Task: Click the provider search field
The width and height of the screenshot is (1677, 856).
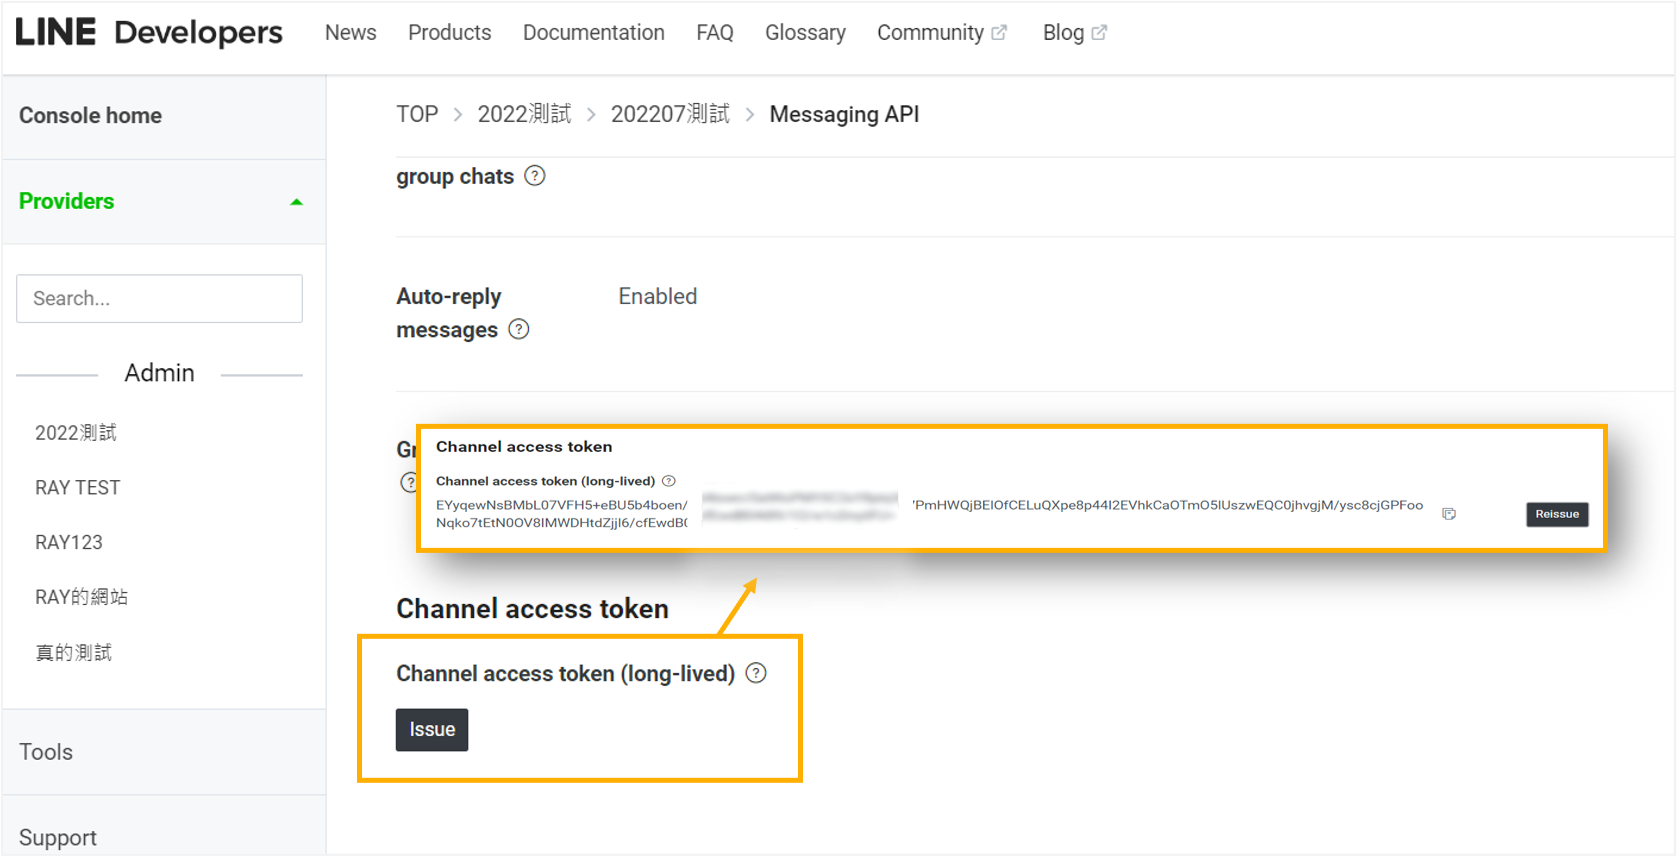Action: tap(159, 298)
